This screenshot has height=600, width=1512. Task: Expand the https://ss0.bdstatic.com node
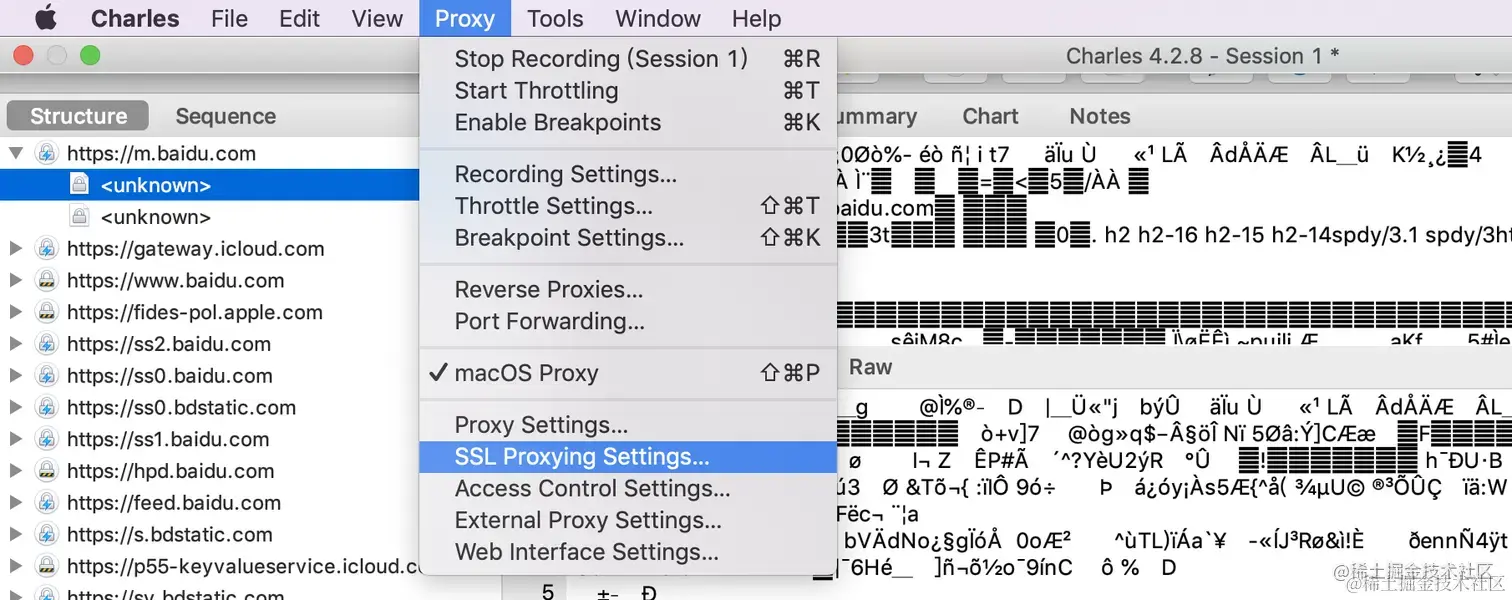point(15,408)
